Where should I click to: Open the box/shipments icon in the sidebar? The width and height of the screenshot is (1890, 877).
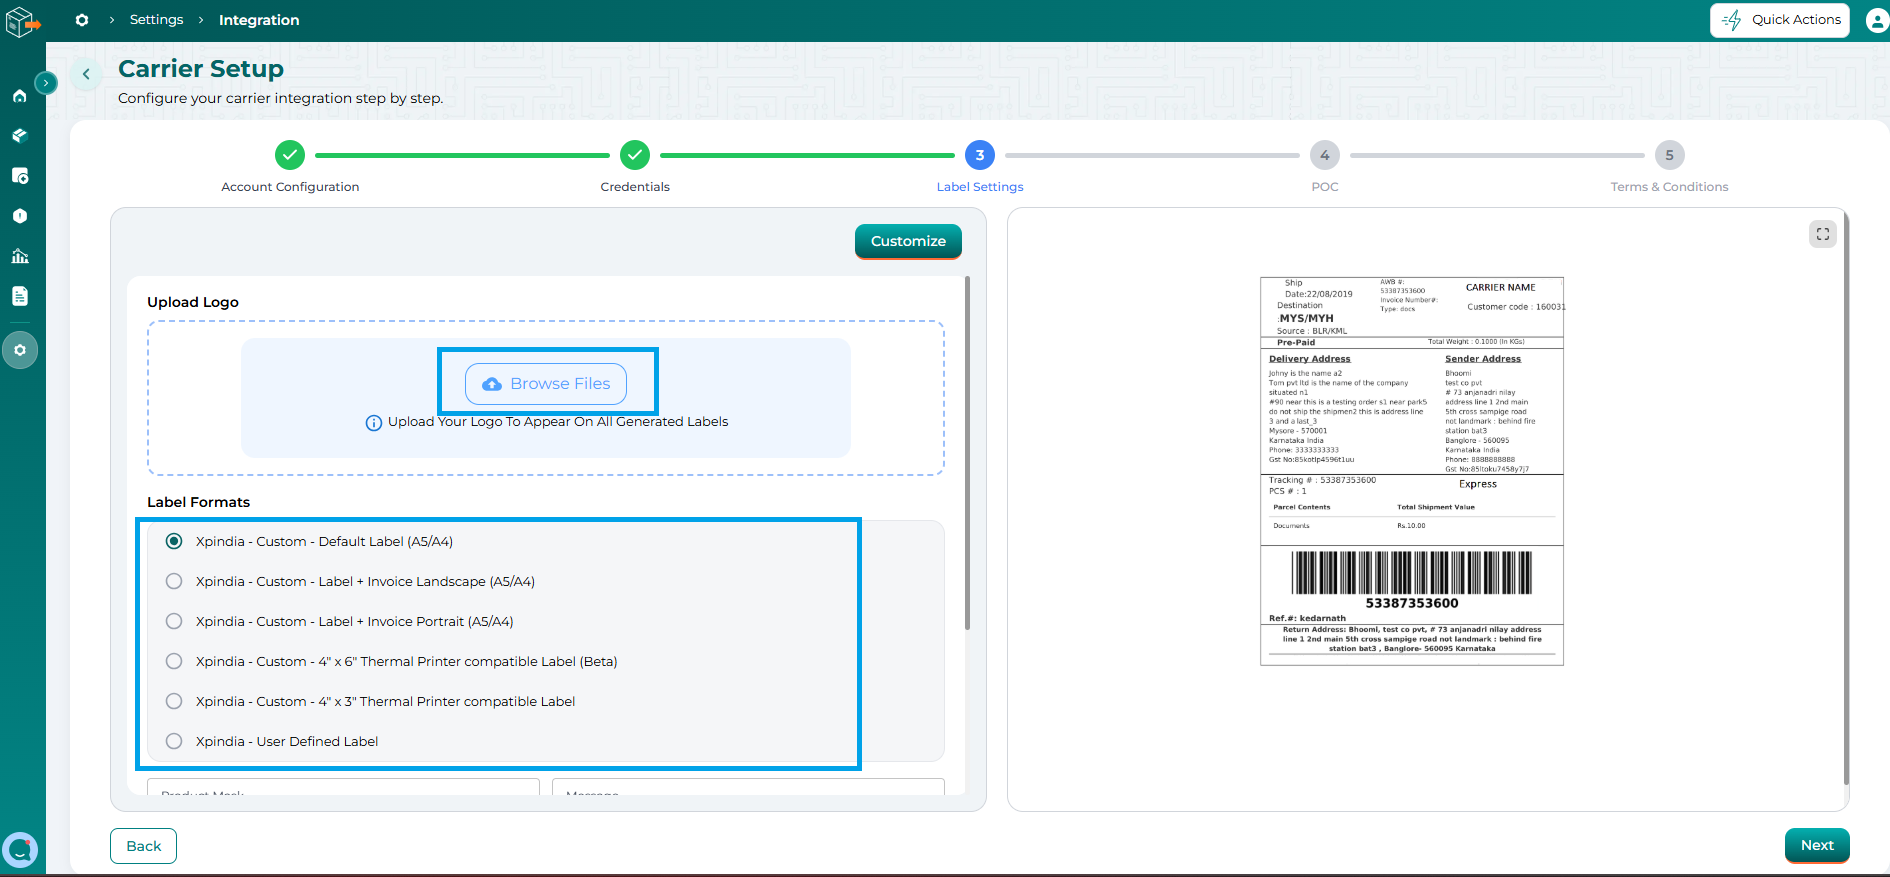[x=20, y=136]
